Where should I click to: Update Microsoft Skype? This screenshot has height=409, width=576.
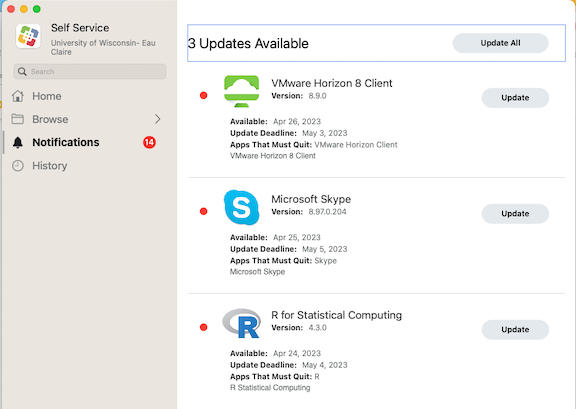tap(515, 214)
